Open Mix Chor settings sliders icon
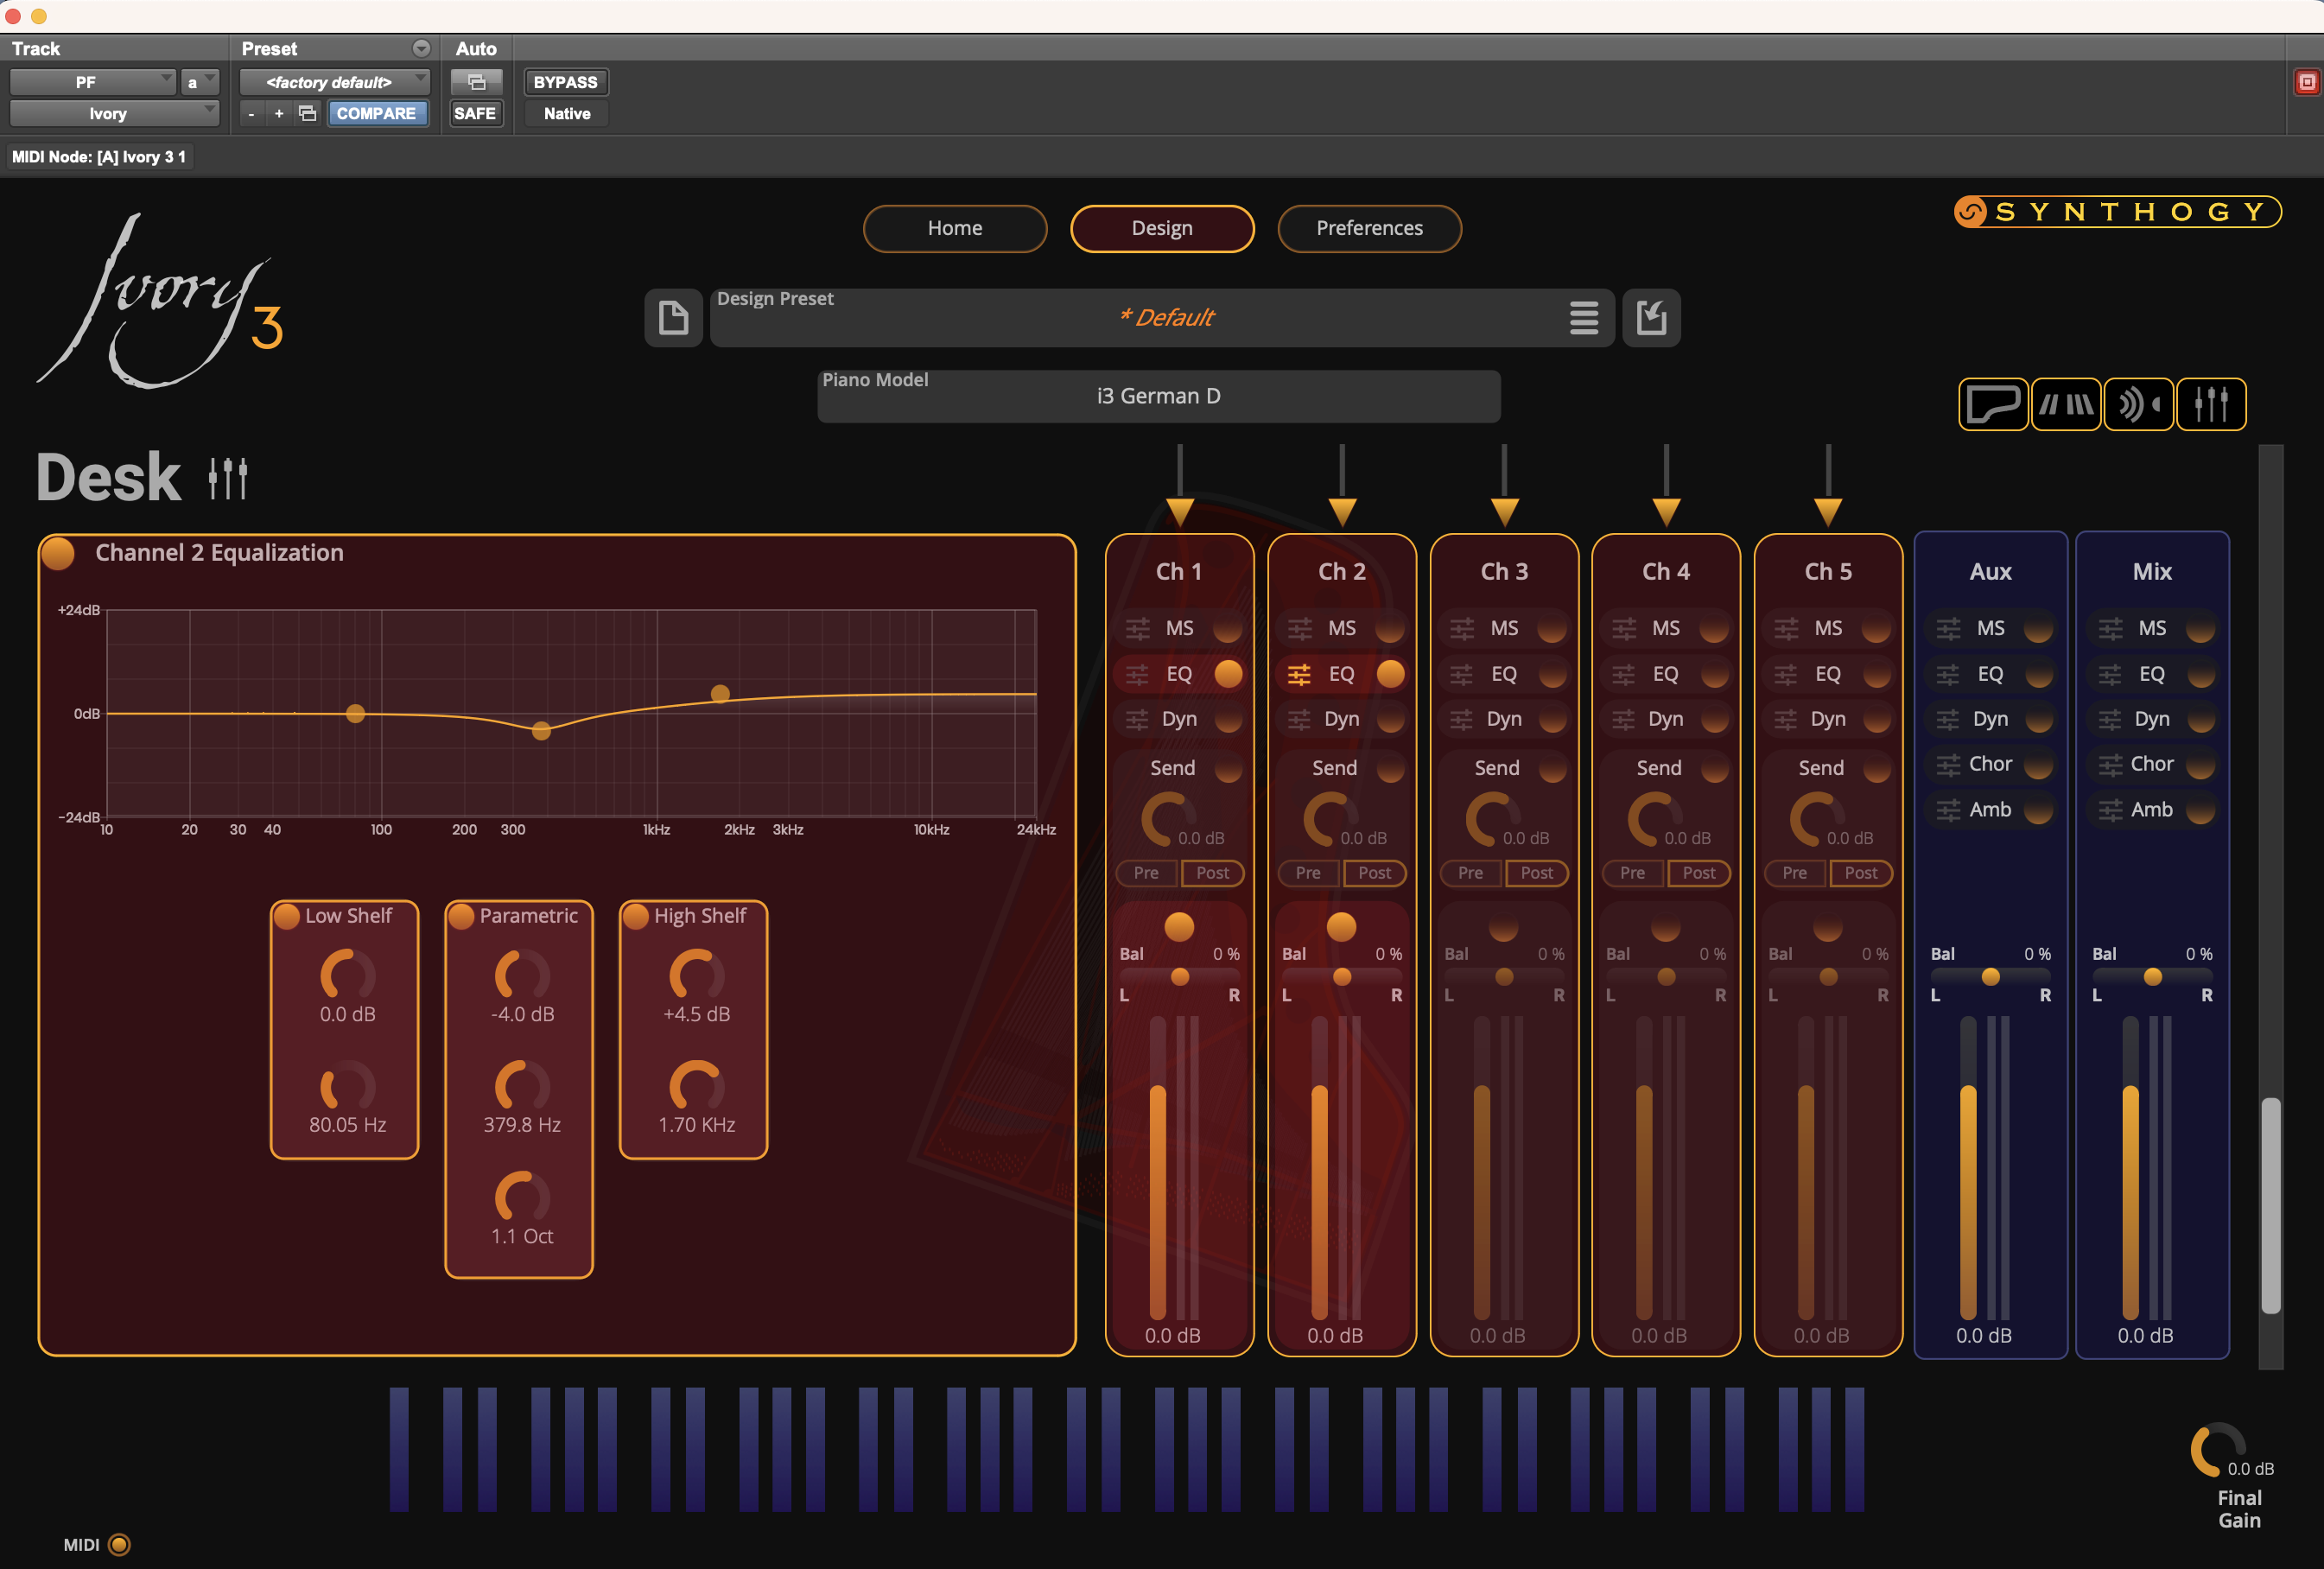This screenshot has width=2324, height=1569. click(x=2110, y=765)
